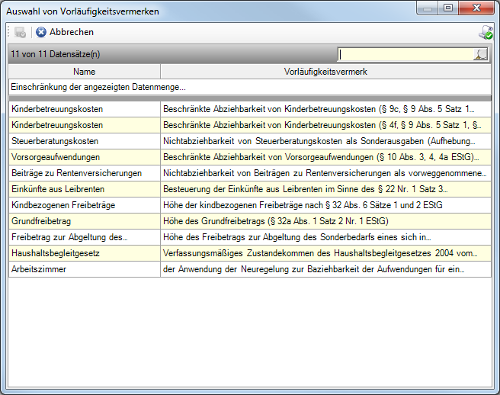500x395 pixels.
Task: Select Kindbezogenen Freibeträge name cell
Action: click(84, 205)
